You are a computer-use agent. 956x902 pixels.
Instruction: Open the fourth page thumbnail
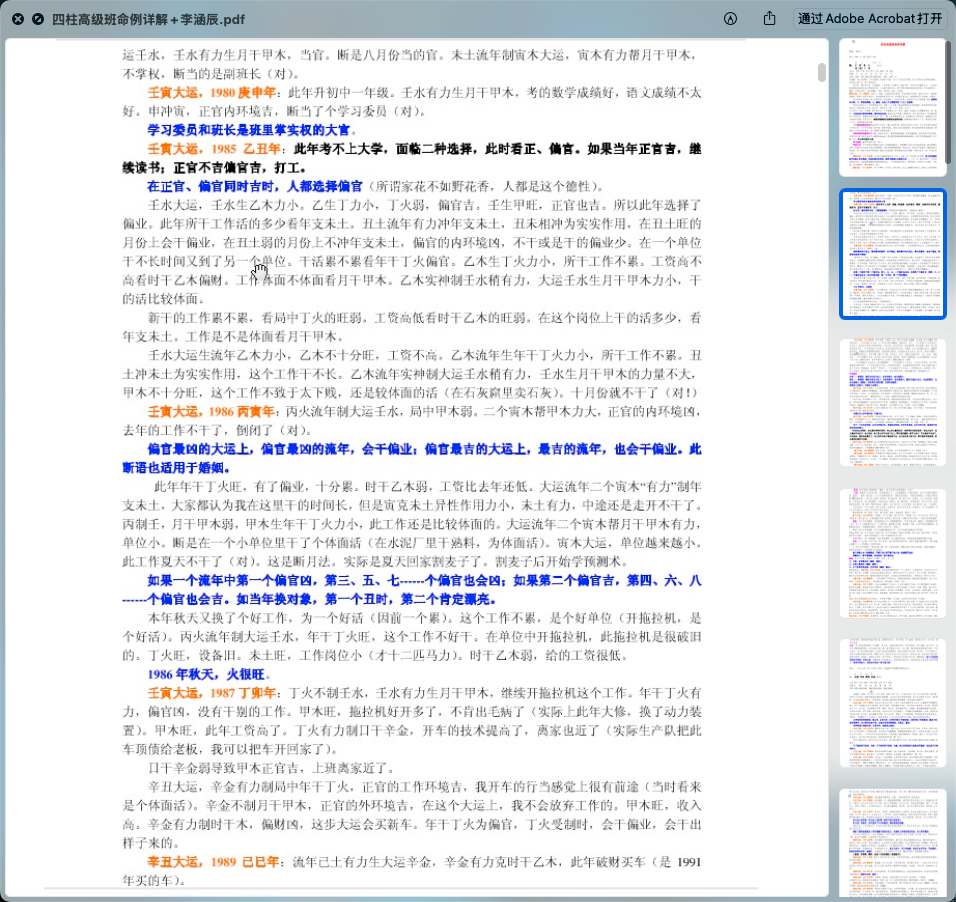point(893,552)
